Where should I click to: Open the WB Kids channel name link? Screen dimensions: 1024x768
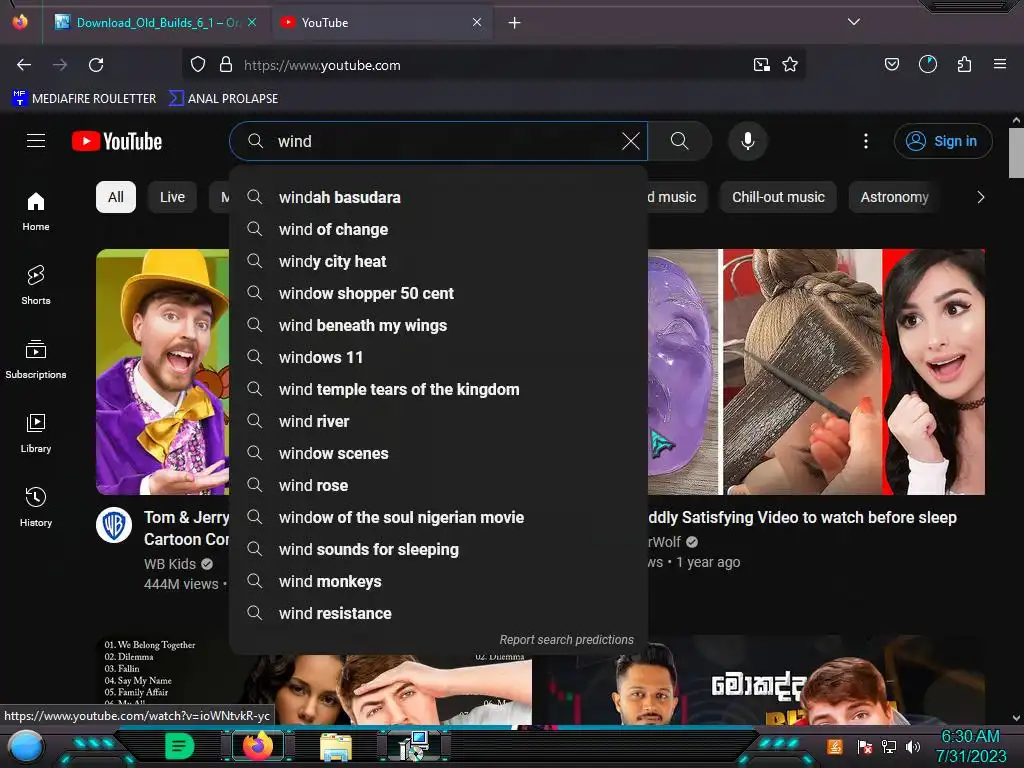point(170,564)
